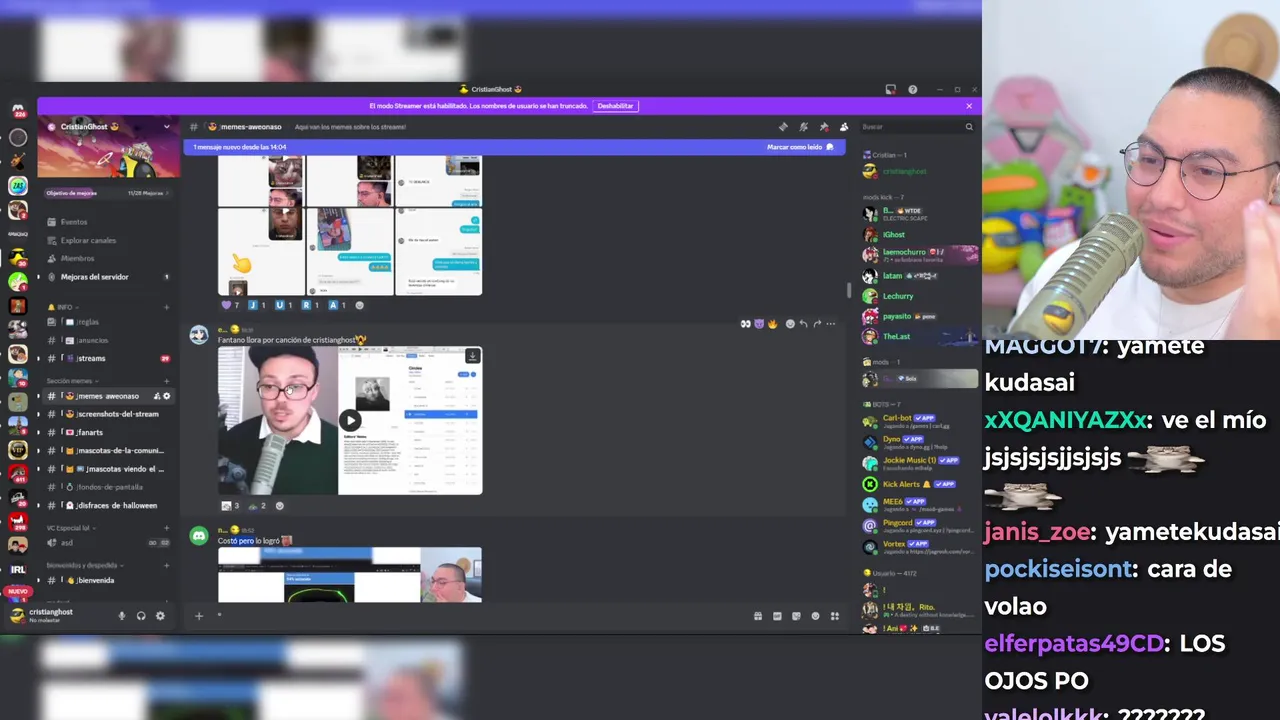Screen dimensions: 1280x720
Task: Add channel plus next to INFO
Action: pos(166,307)
